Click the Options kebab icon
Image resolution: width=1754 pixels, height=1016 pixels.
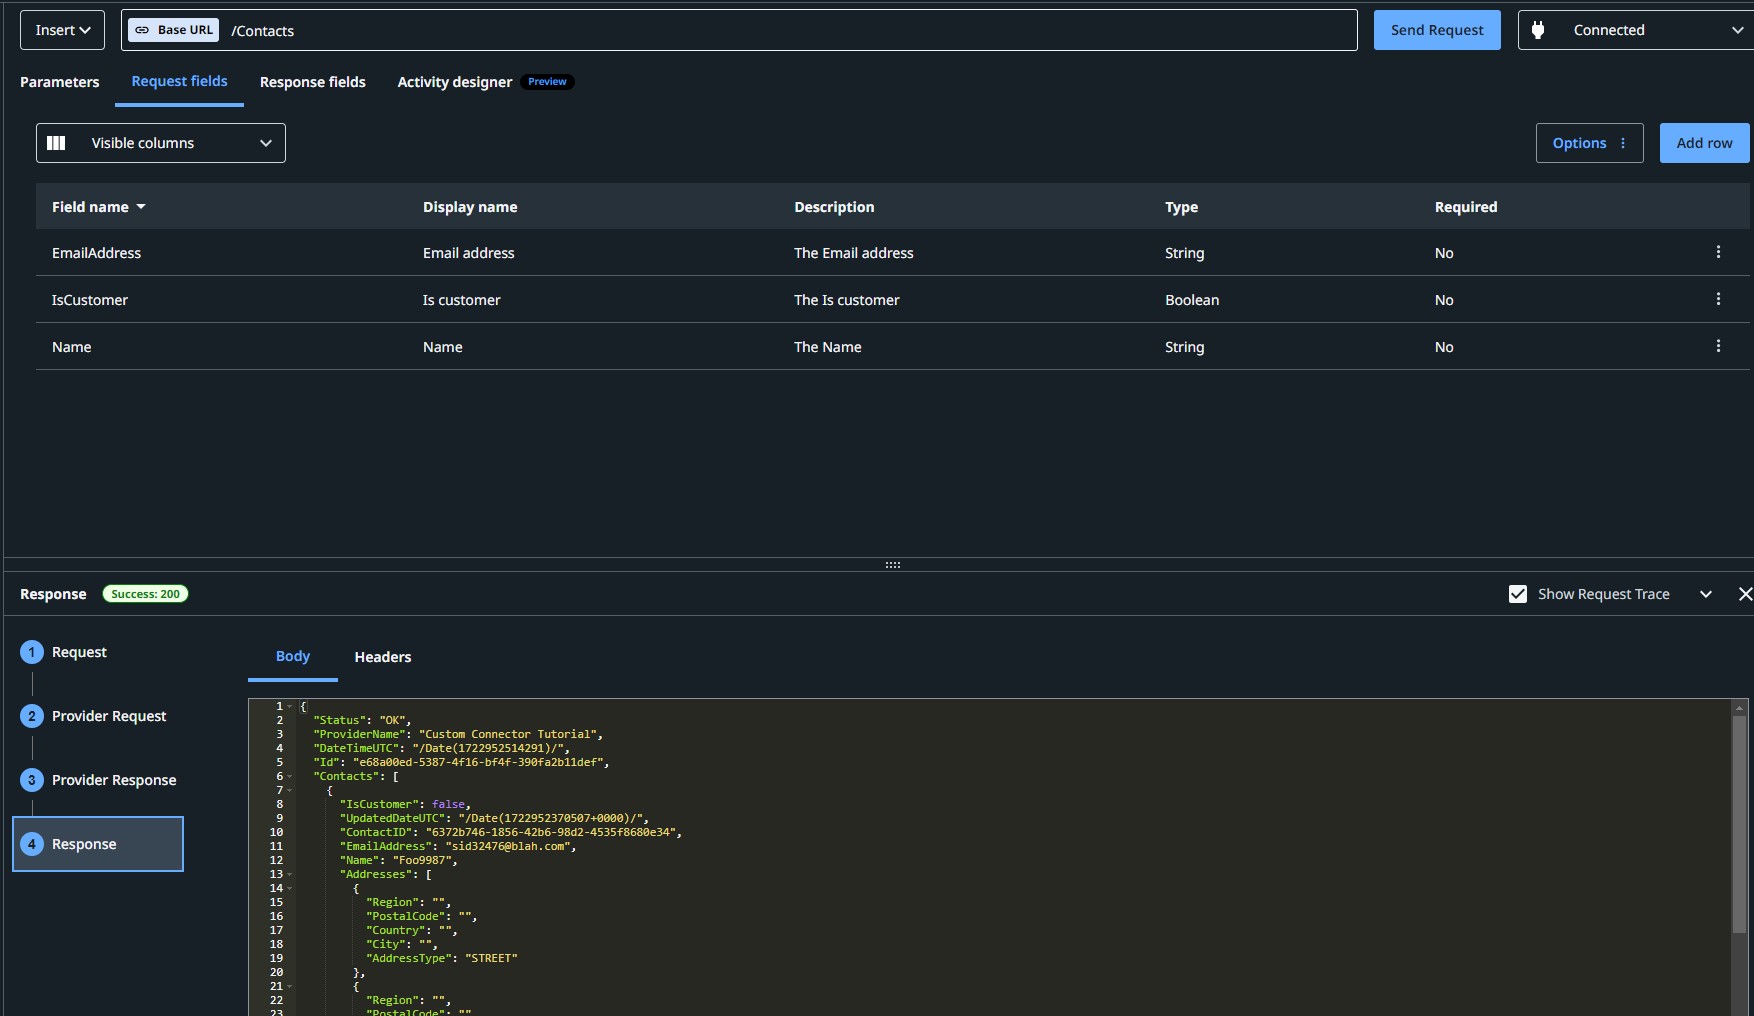click(x=1623, y=143)
